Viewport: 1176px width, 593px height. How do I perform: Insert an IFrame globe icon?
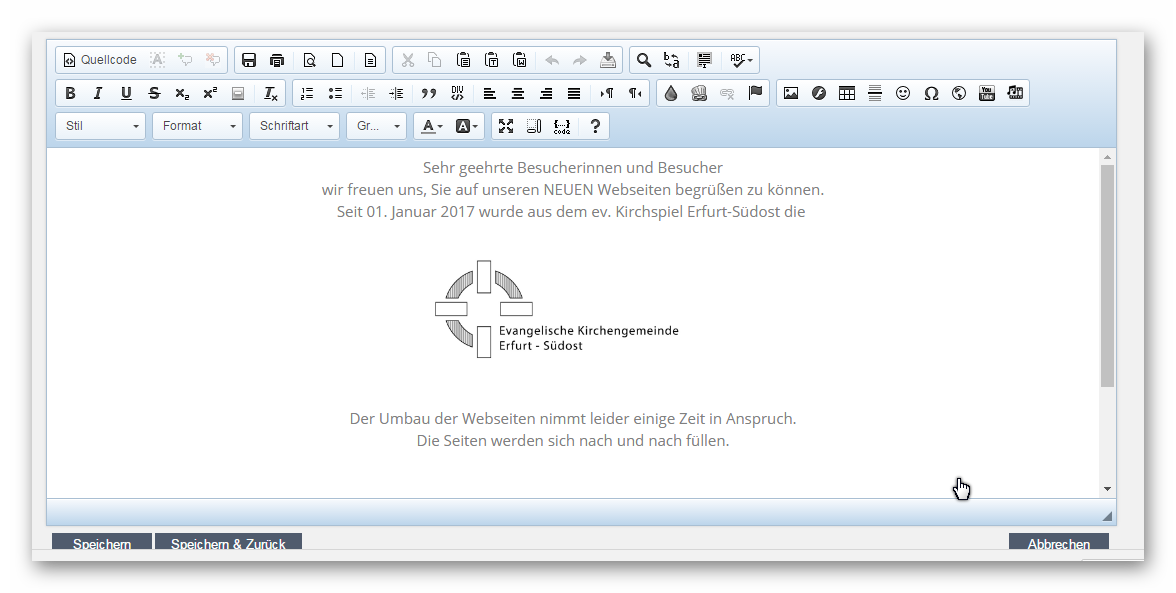(x=958, y=93)
